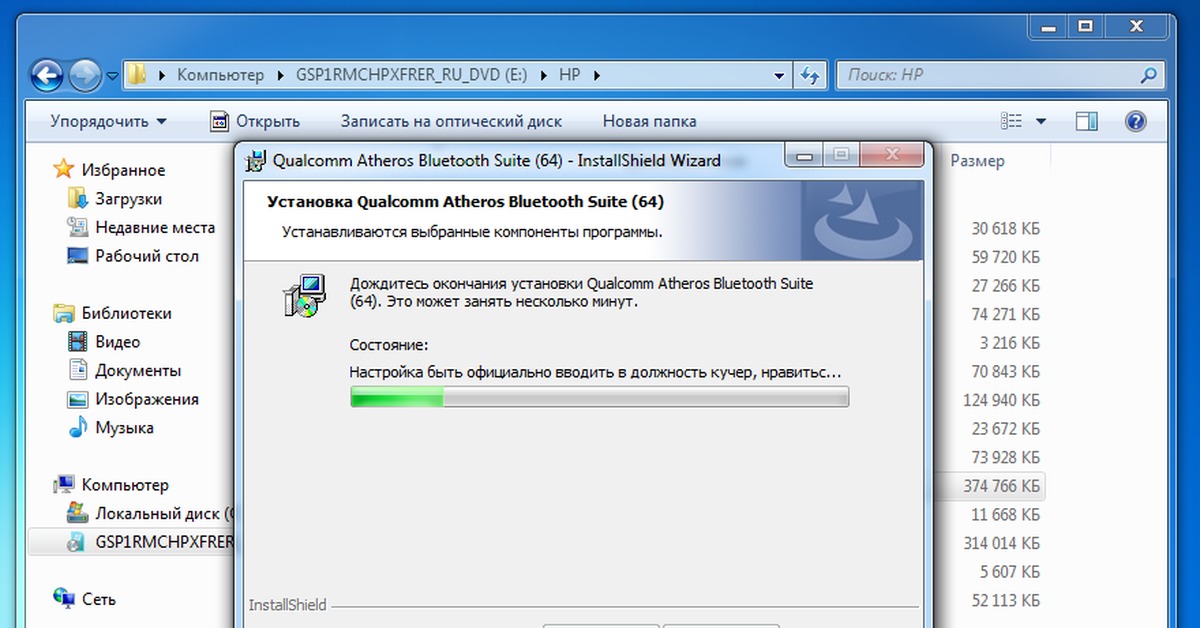Click the Открыть toolbar button

coord(256,121)
